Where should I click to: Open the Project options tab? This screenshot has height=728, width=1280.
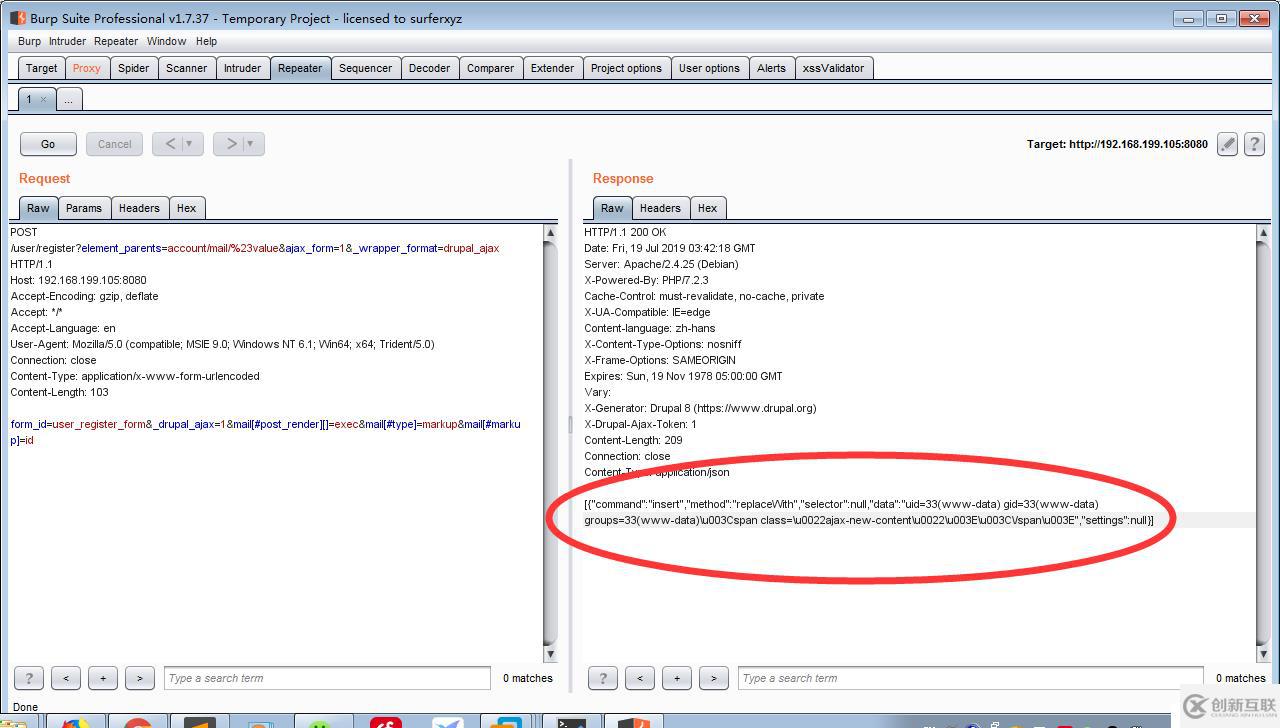(626, 68)
